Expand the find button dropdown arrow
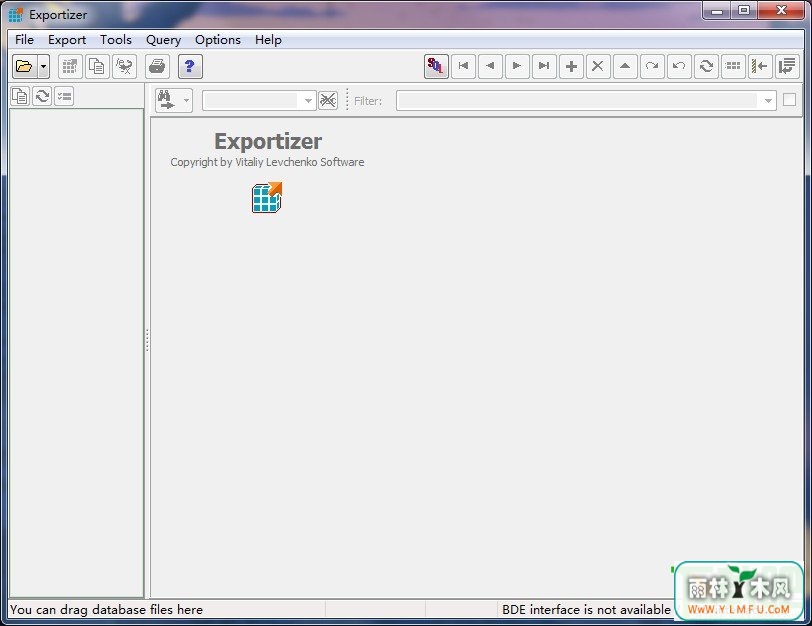This screenshot has height=626, width=812. 186,100
